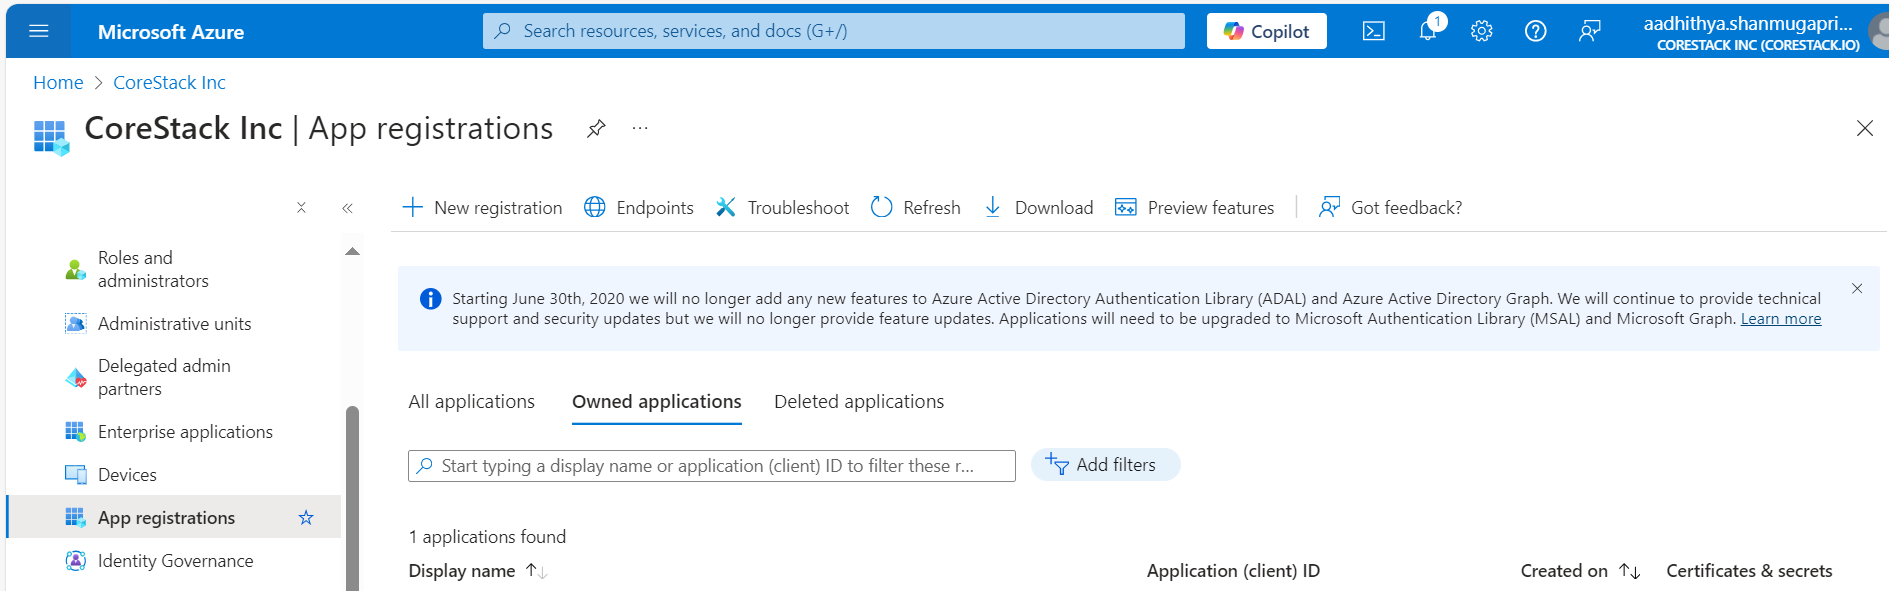This screenshot has height=591, width=1889.
Task: Click New registration
Action: (482, 208)
